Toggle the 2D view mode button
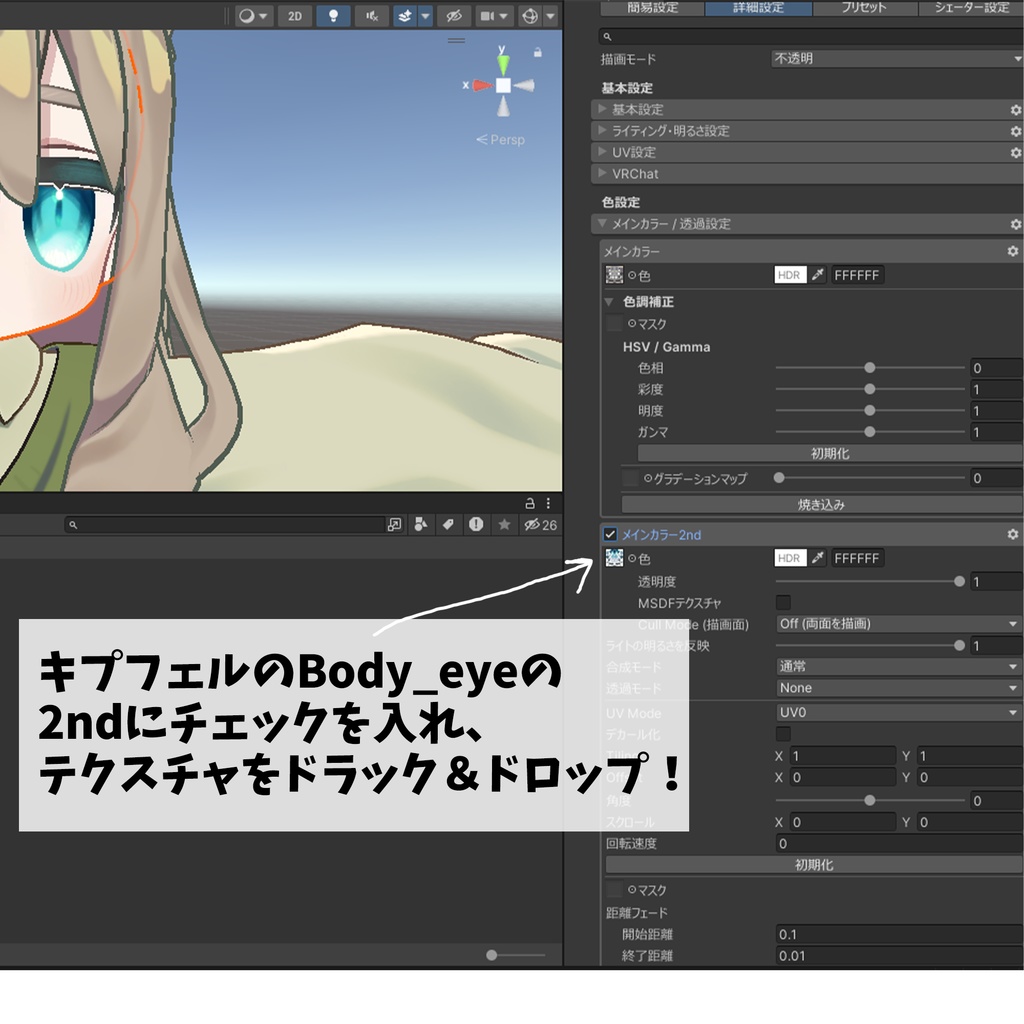Viewport: 1024px width, 1024px height. (x=294, y=15)
